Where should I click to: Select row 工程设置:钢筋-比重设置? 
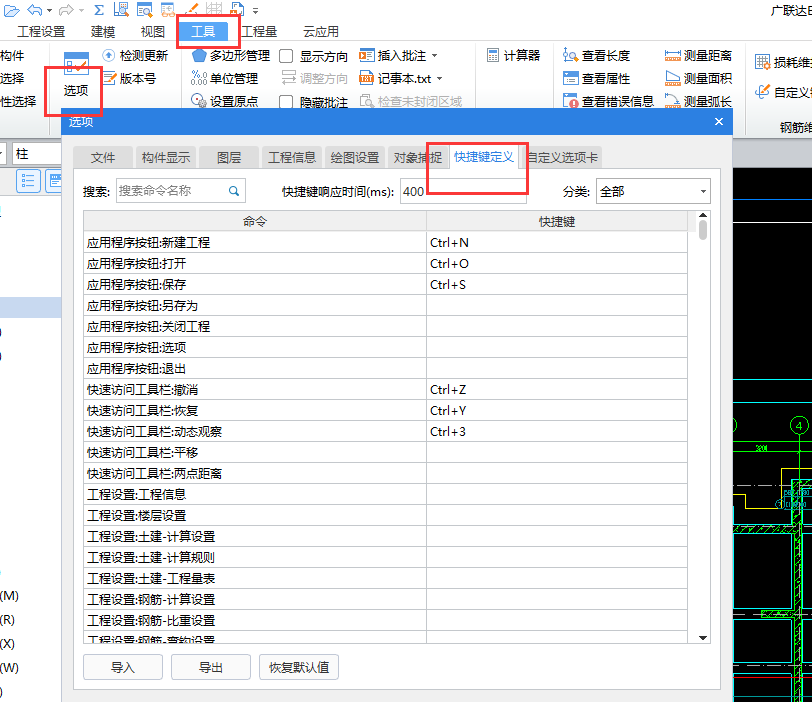point(385,620)
